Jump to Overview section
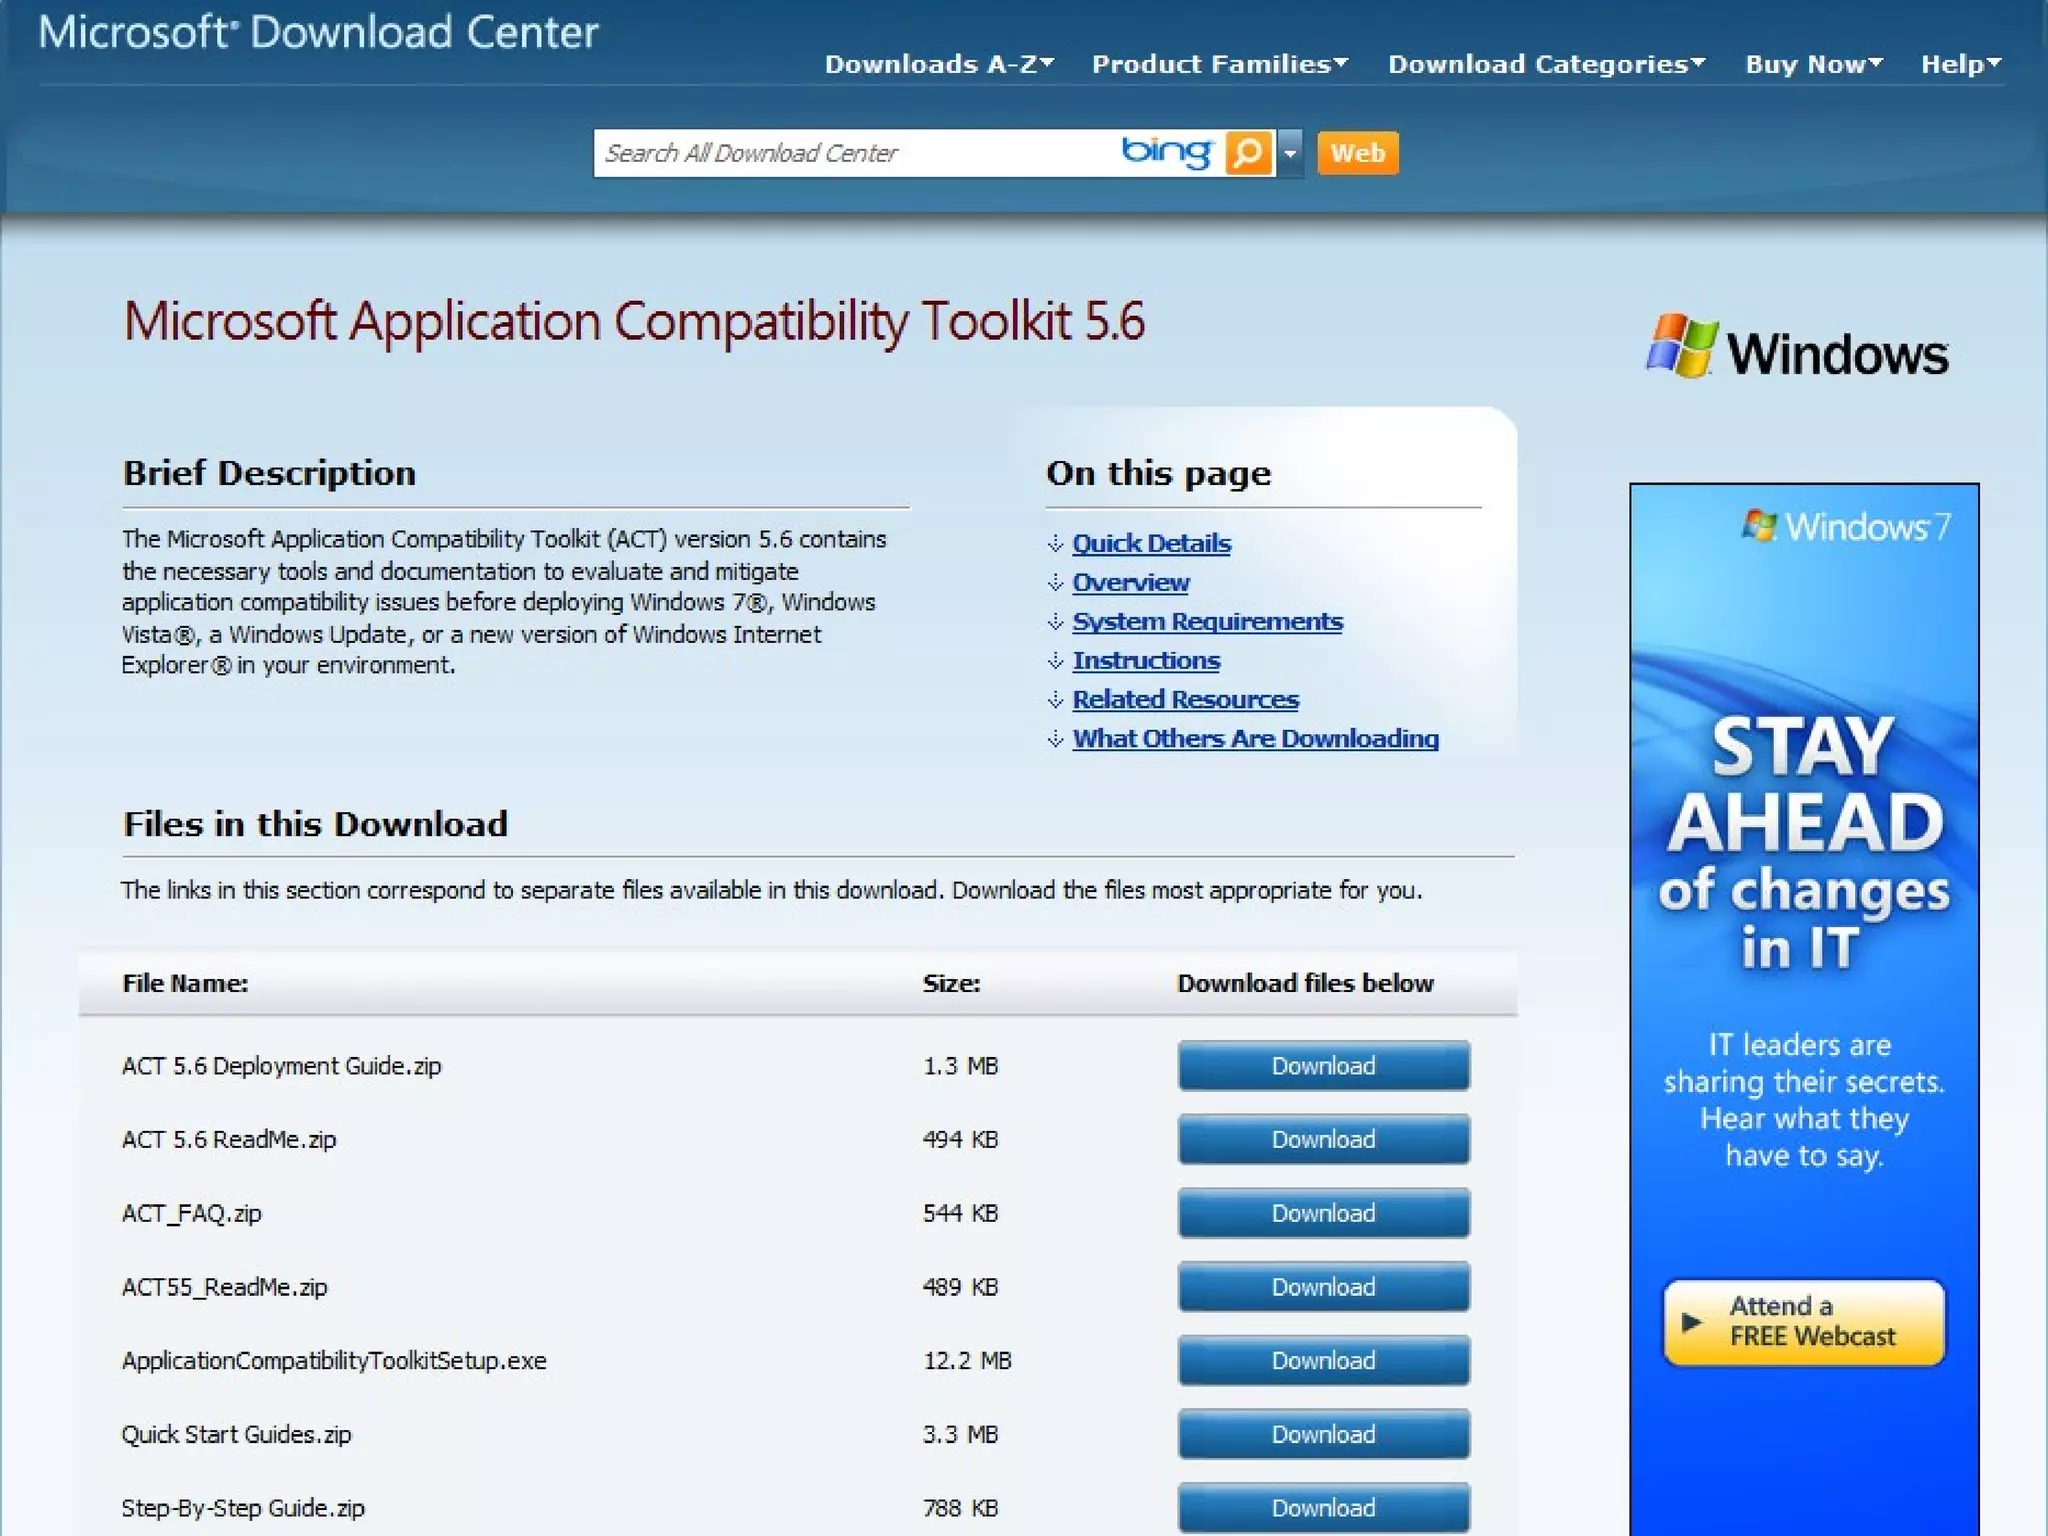This screenshot has width=2048, height=1536. click(x=1131, y=582)
